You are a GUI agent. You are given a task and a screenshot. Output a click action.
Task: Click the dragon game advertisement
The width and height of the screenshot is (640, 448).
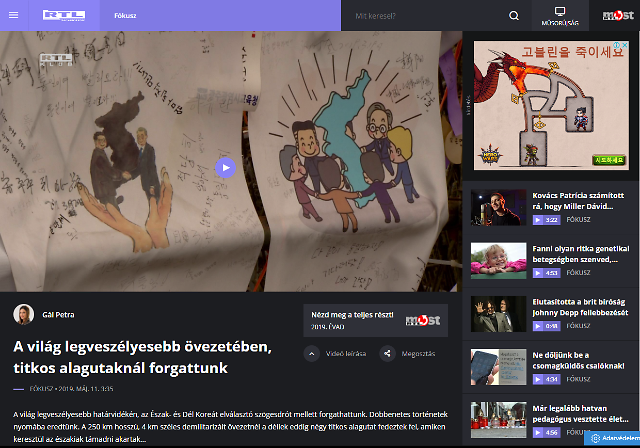pyautogui.click(x=551, y=105)
